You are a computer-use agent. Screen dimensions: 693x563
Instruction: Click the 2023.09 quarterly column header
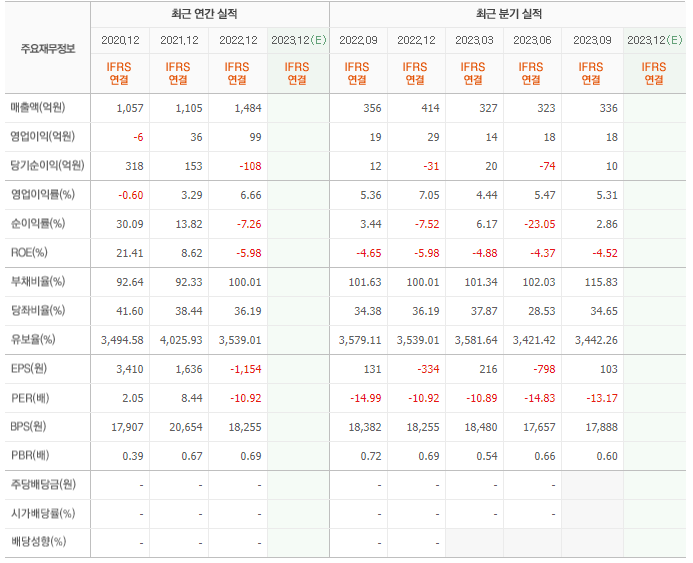(x=592, y=40)
